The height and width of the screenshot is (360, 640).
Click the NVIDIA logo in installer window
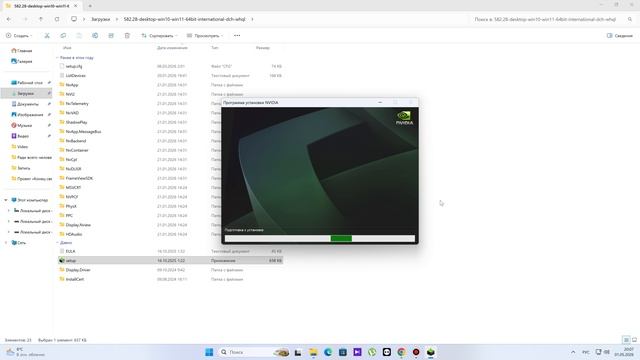point(404,118)
